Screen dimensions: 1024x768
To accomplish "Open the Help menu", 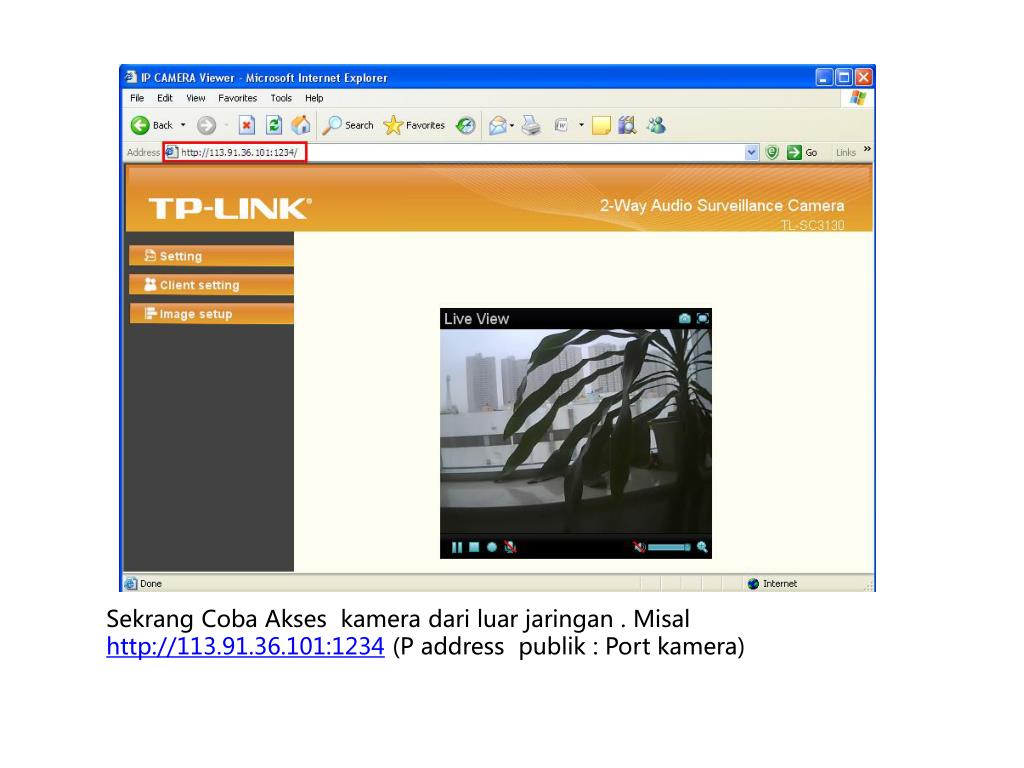I will (x=314, y=98).
